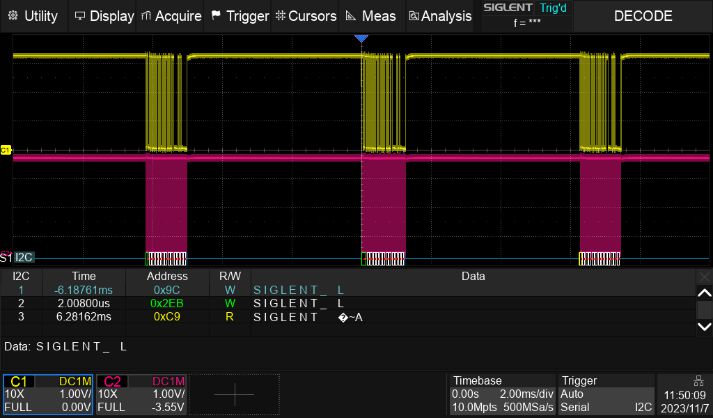This screenshot has height=418, width=713.
Task: Click the decode list scrollbar handle
Action: 704,310
